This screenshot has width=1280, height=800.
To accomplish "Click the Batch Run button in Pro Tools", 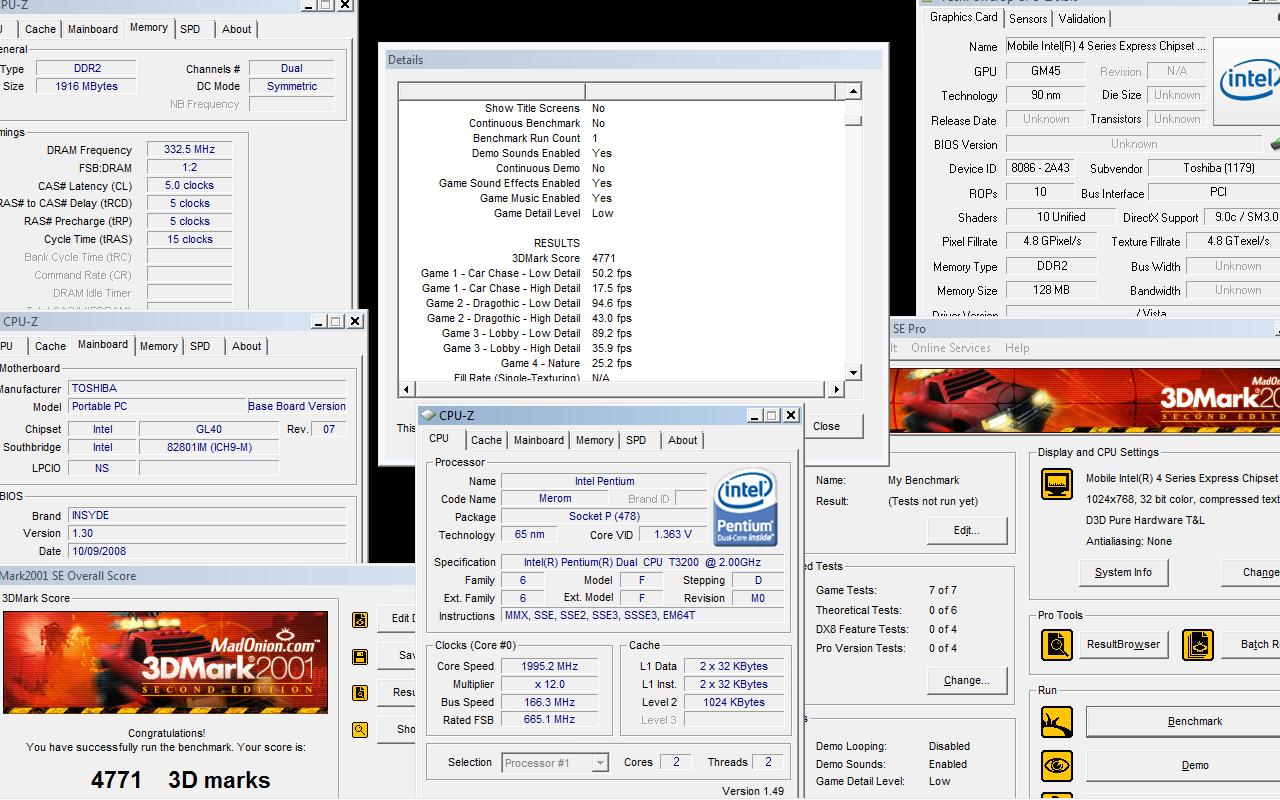I will pyautogui.click(x=1250, y=645).
